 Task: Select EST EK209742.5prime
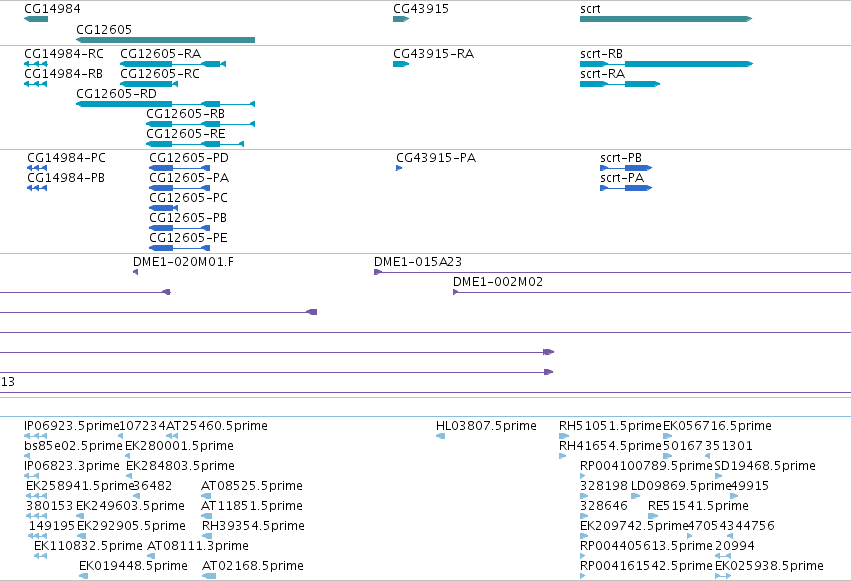coord(584,536)
